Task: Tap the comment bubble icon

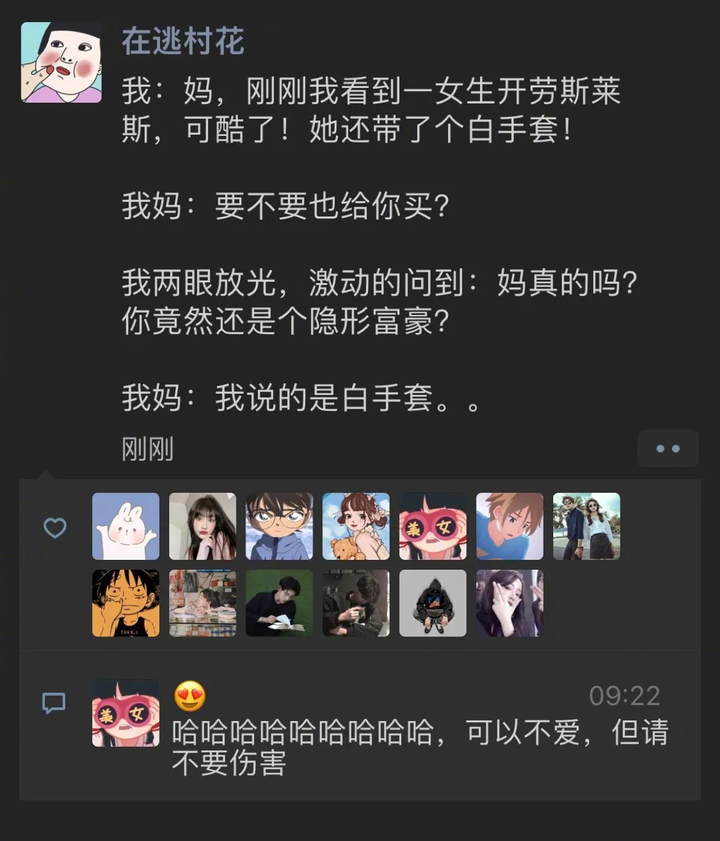Action: [54, 703]
